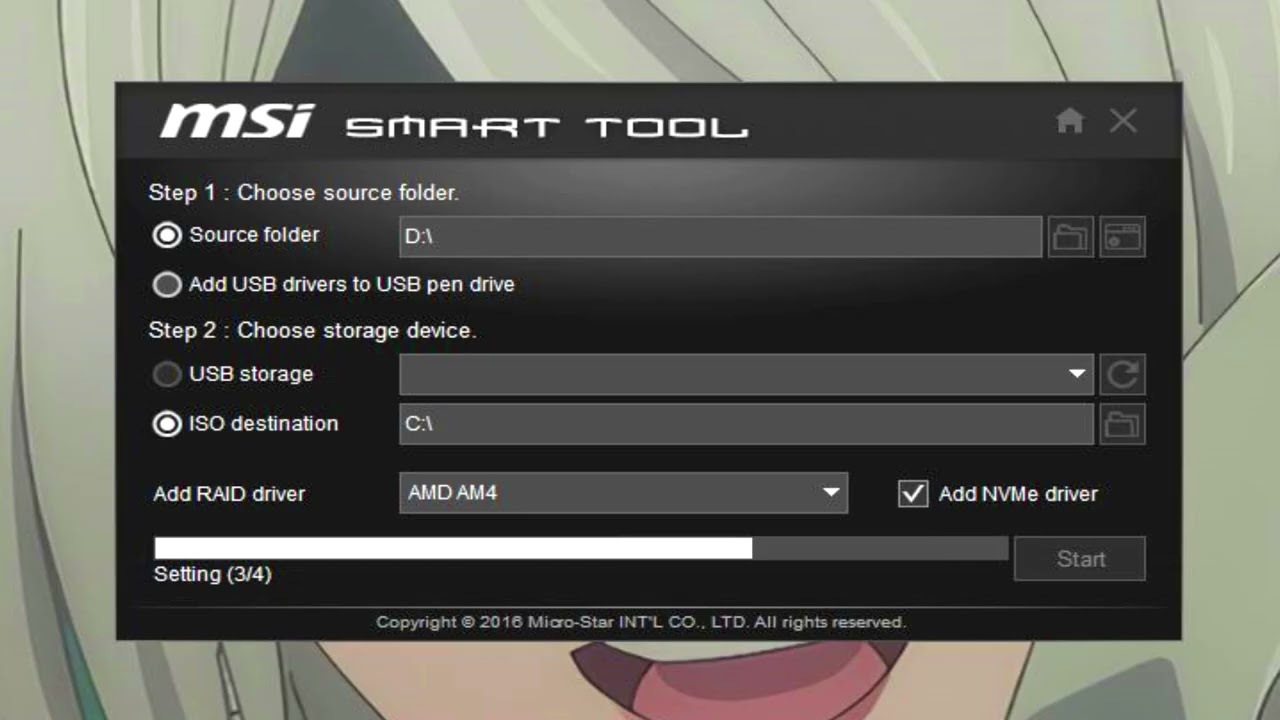Screen dimensions: 1280x720
Task: Go to the Smart Tool home screen
Action: point(1070,121)
